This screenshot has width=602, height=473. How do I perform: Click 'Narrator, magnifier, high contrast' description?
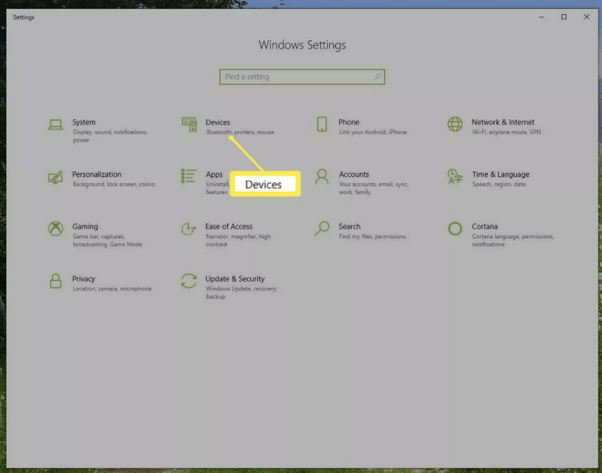pyautogui.click(x=238, y=240)
